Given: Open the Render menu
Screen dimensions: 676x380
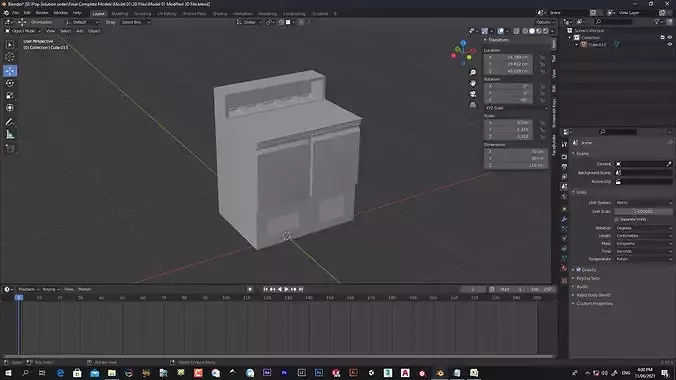Looking at the screenshot, I should tap(42, 13).
